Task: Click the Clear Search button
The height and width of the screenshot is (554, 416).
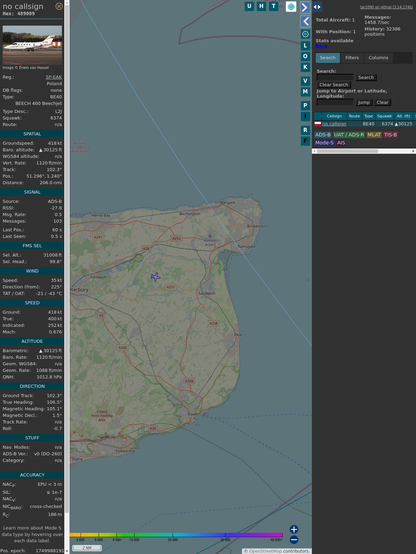Action: coord(334,85)
